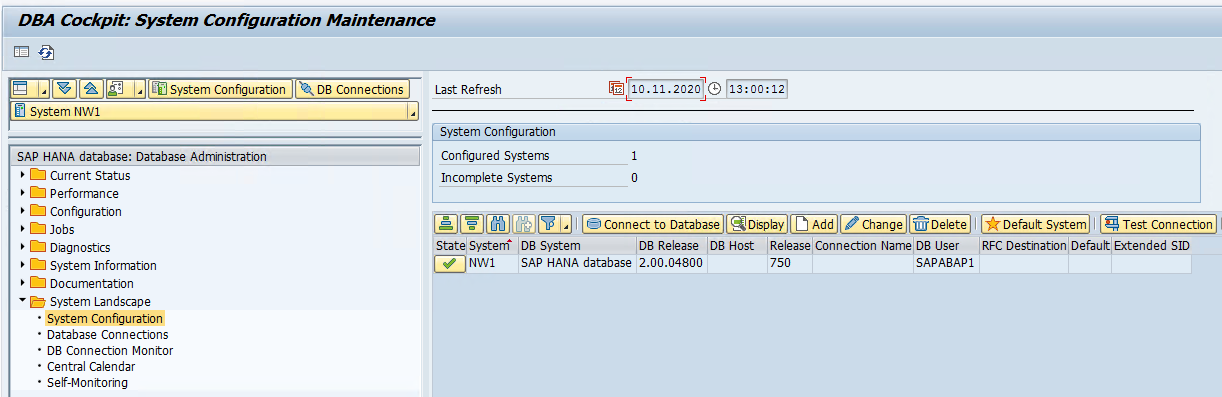Click the Connect to Database button

click(x=653, y=224)
